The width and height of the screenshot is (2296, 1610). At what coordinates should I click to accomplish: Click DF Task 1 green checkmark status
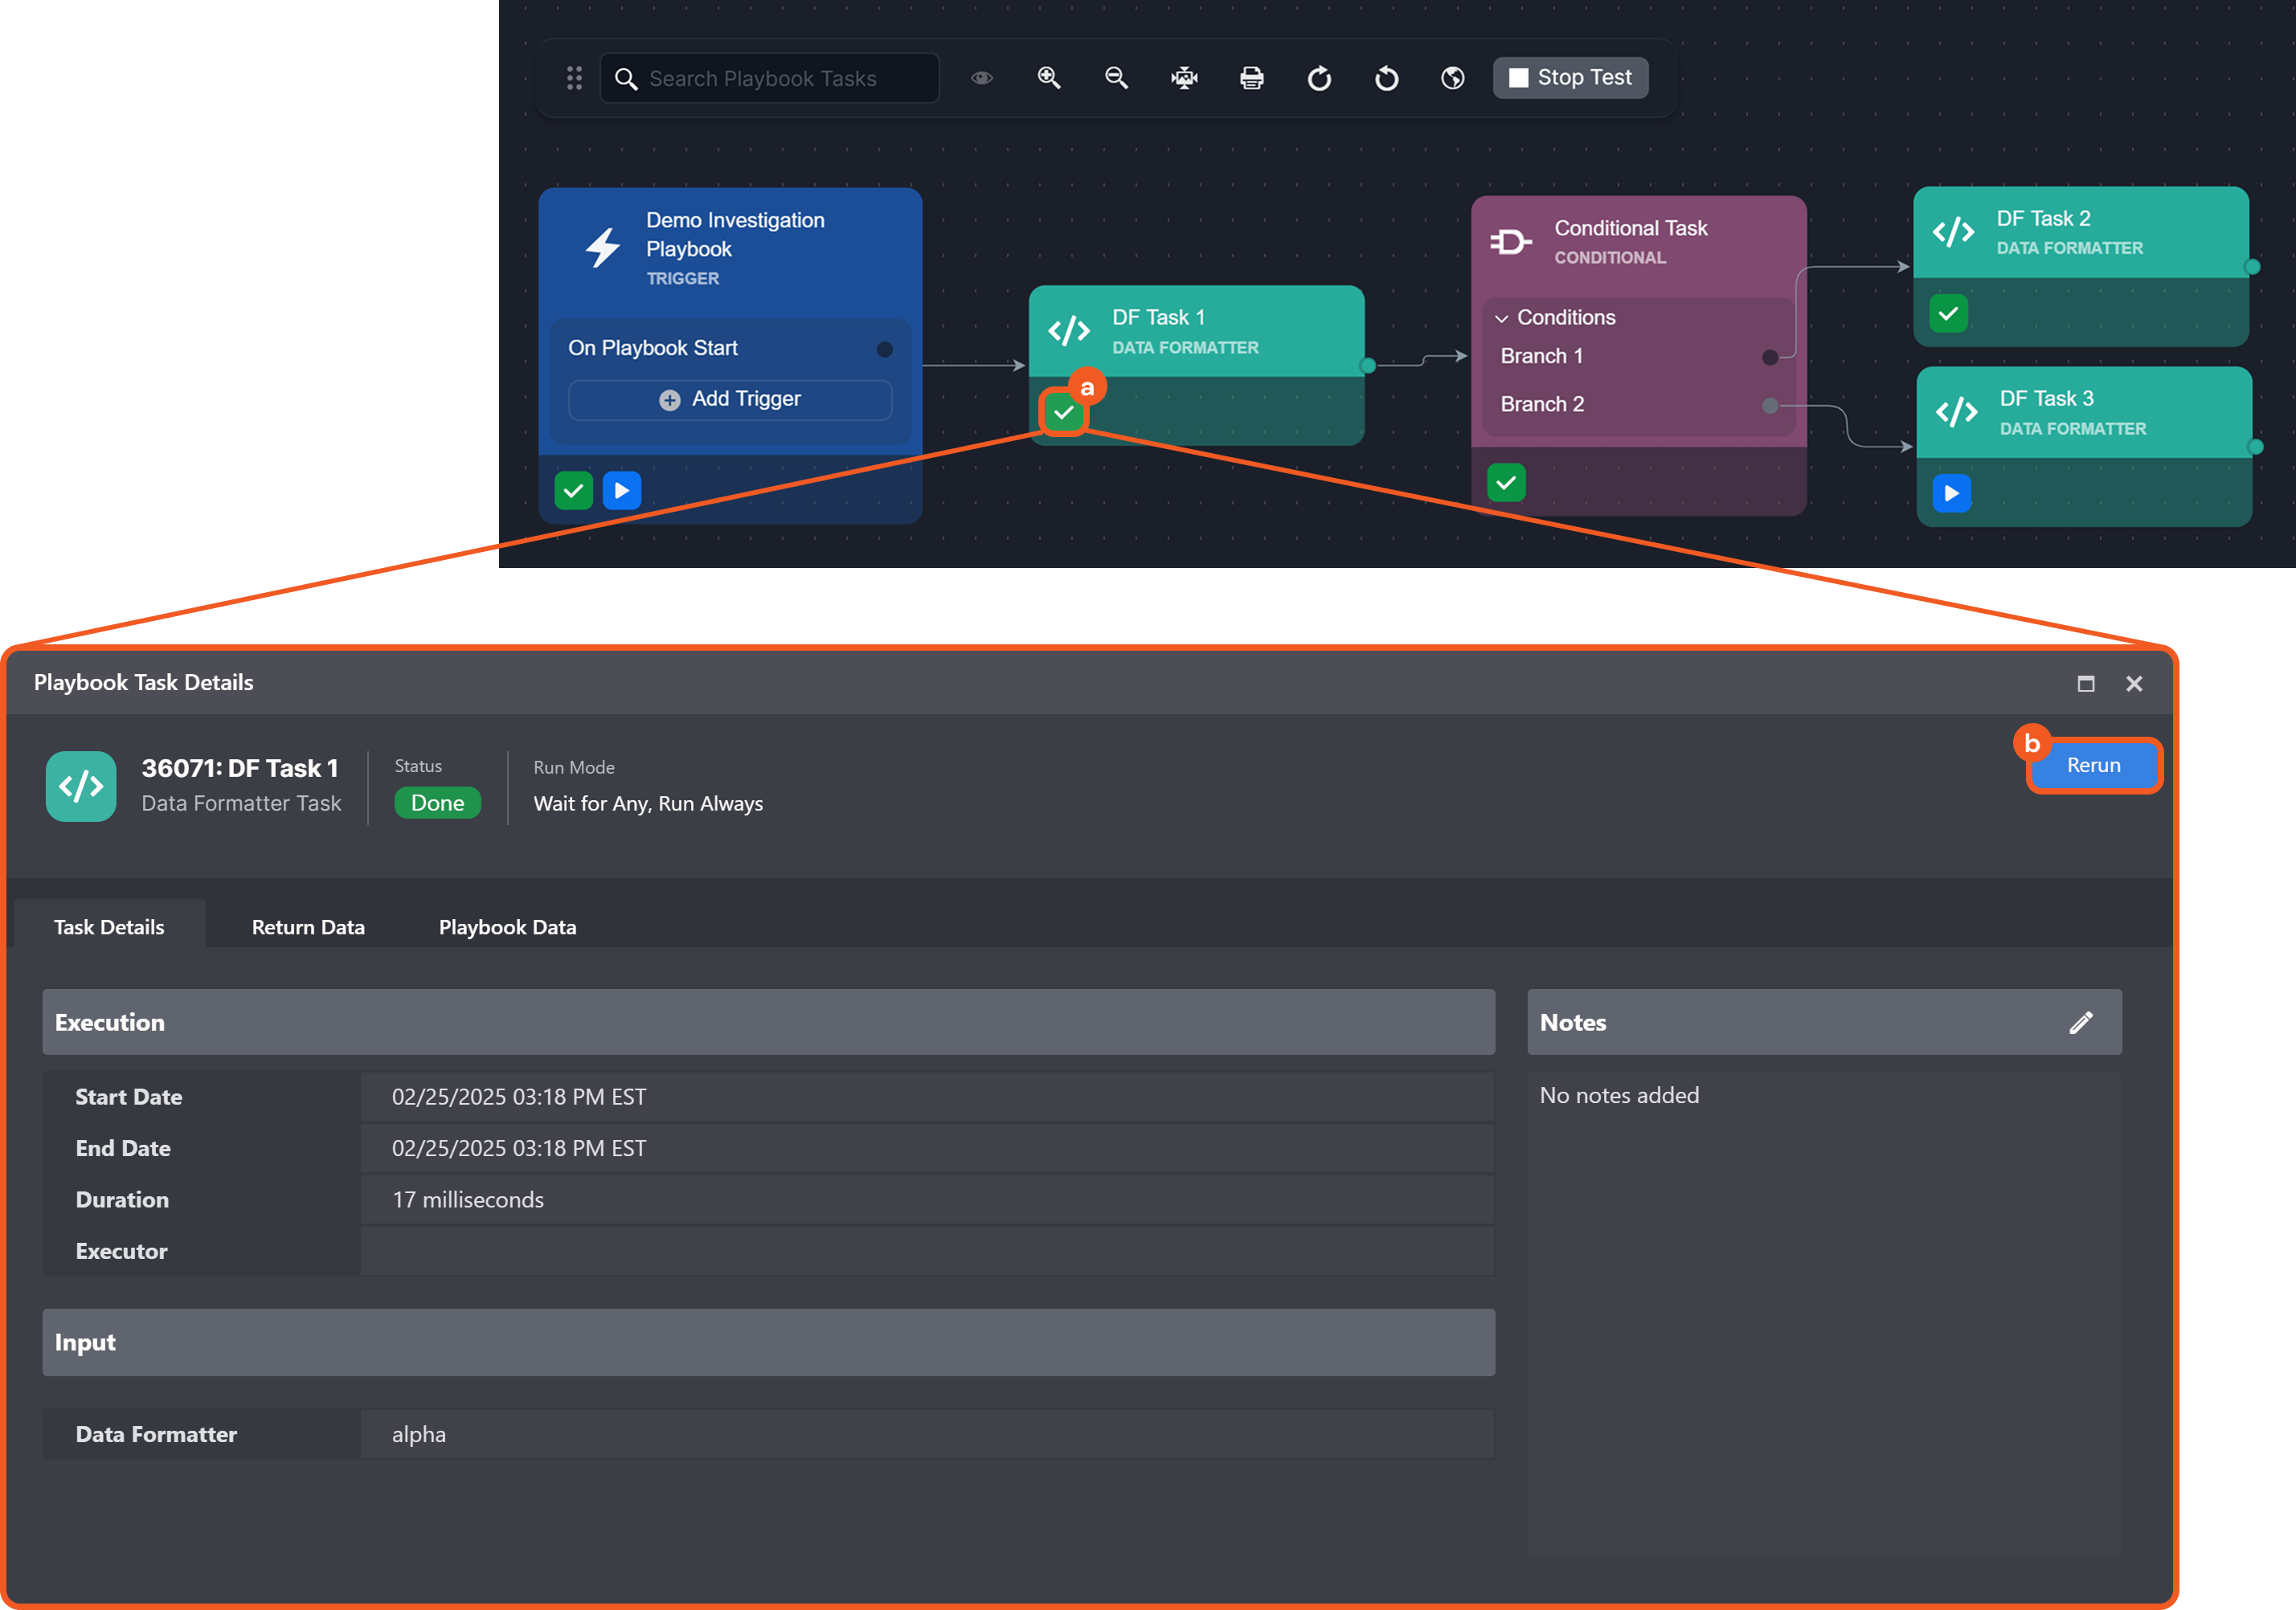click(1063, 412)
